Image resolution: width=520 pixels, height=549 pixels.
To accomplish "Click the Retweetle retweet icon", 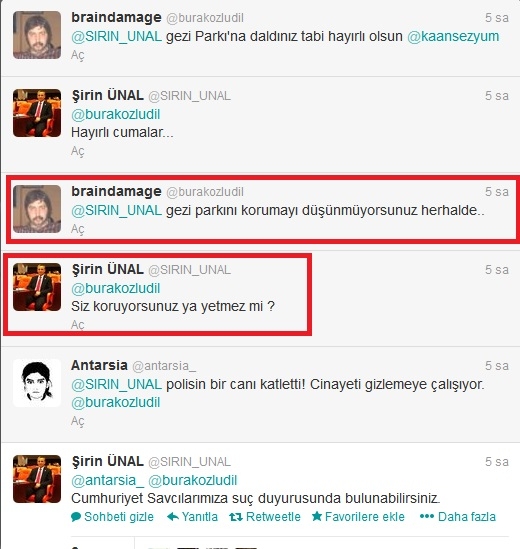I will [236, 517].
